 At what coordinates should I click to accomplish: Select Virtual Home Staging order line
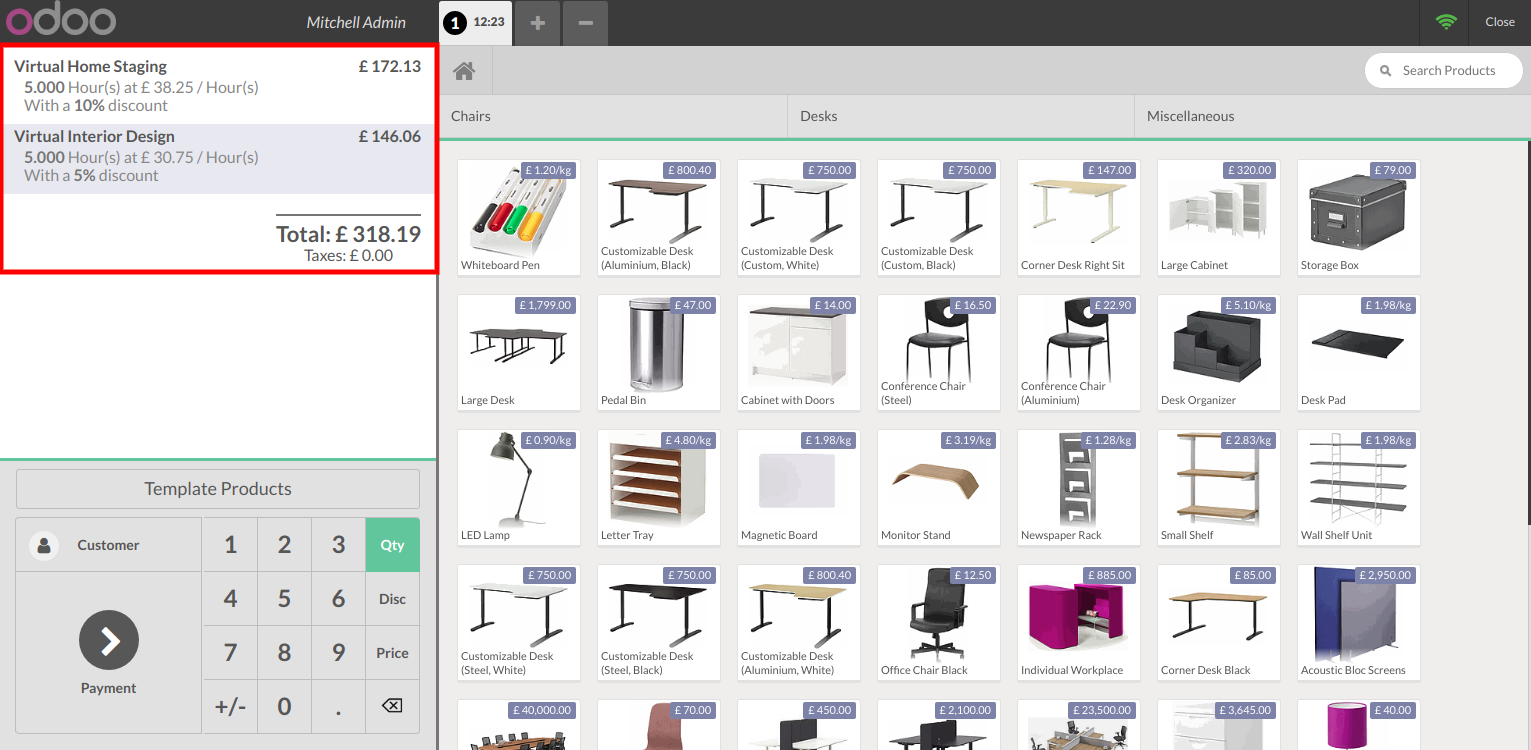(x=218, y=85)
